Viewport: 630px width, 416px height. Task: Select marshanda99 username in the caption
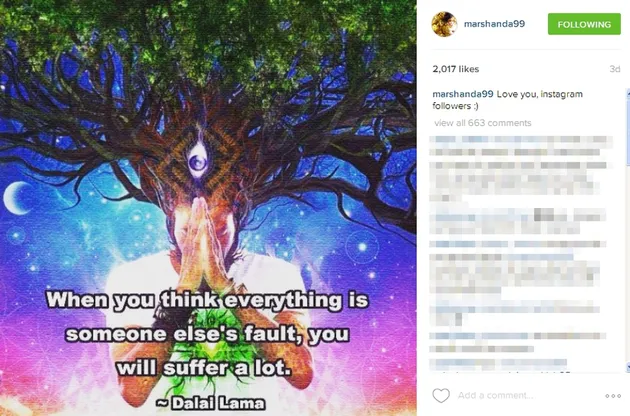click(462, 94)
